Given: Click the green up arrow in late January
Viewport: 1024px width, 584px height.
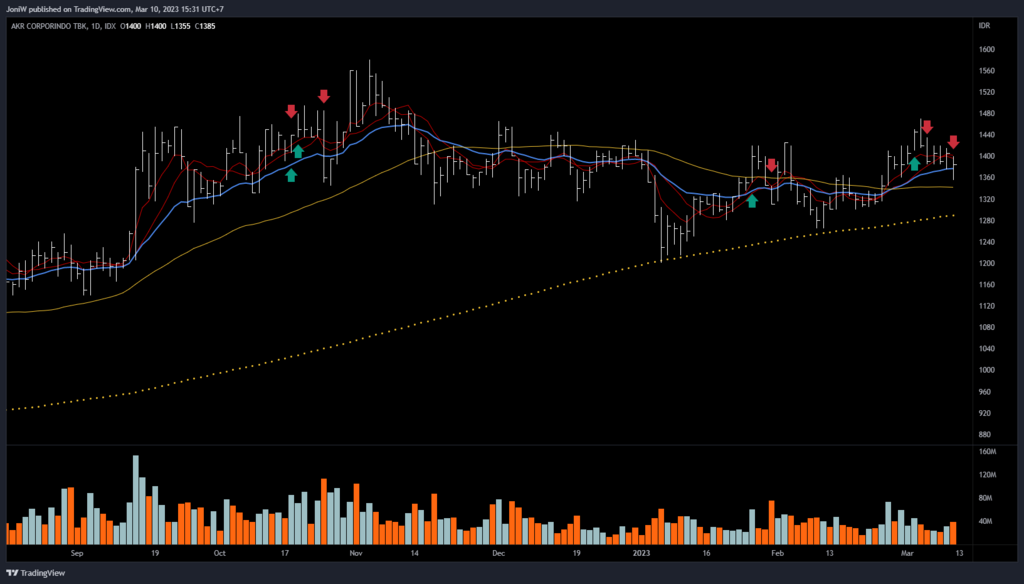Looking at the screenshot, I should [x=752, y=201].
